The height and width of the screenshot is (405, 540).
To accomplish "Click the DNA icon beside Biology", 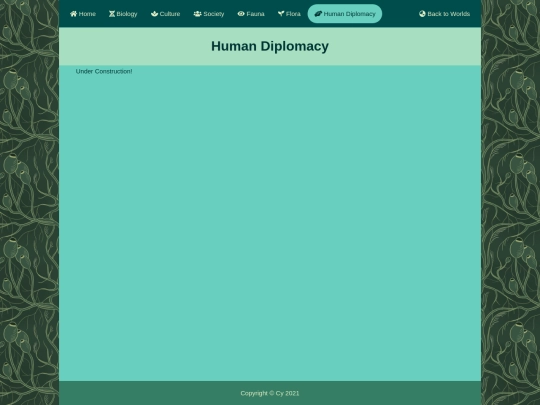I will [112, 14].
